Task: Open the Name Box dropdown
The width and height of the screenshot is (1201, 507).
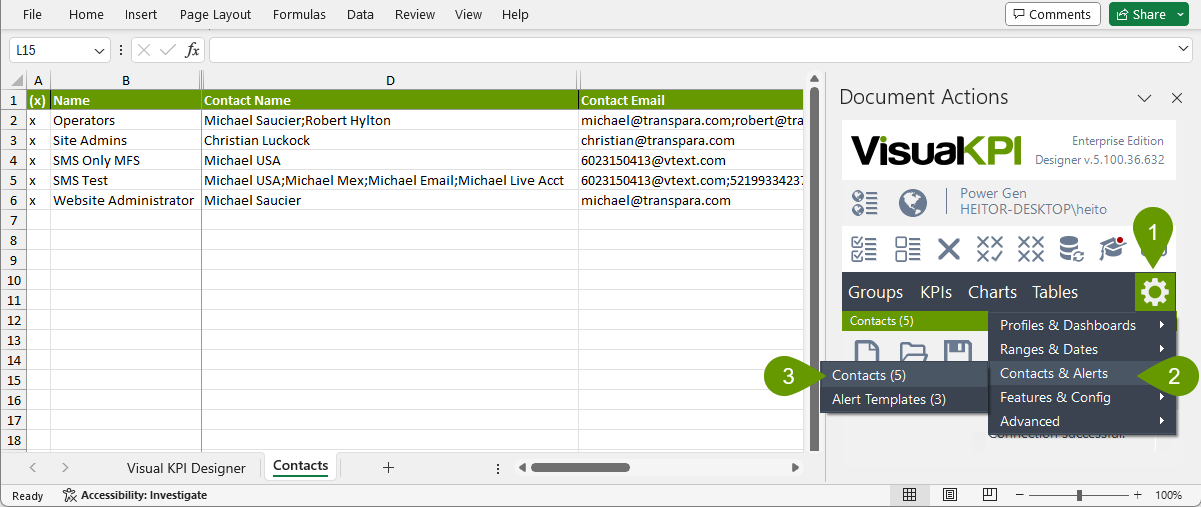Action: (x=100, y=50)
